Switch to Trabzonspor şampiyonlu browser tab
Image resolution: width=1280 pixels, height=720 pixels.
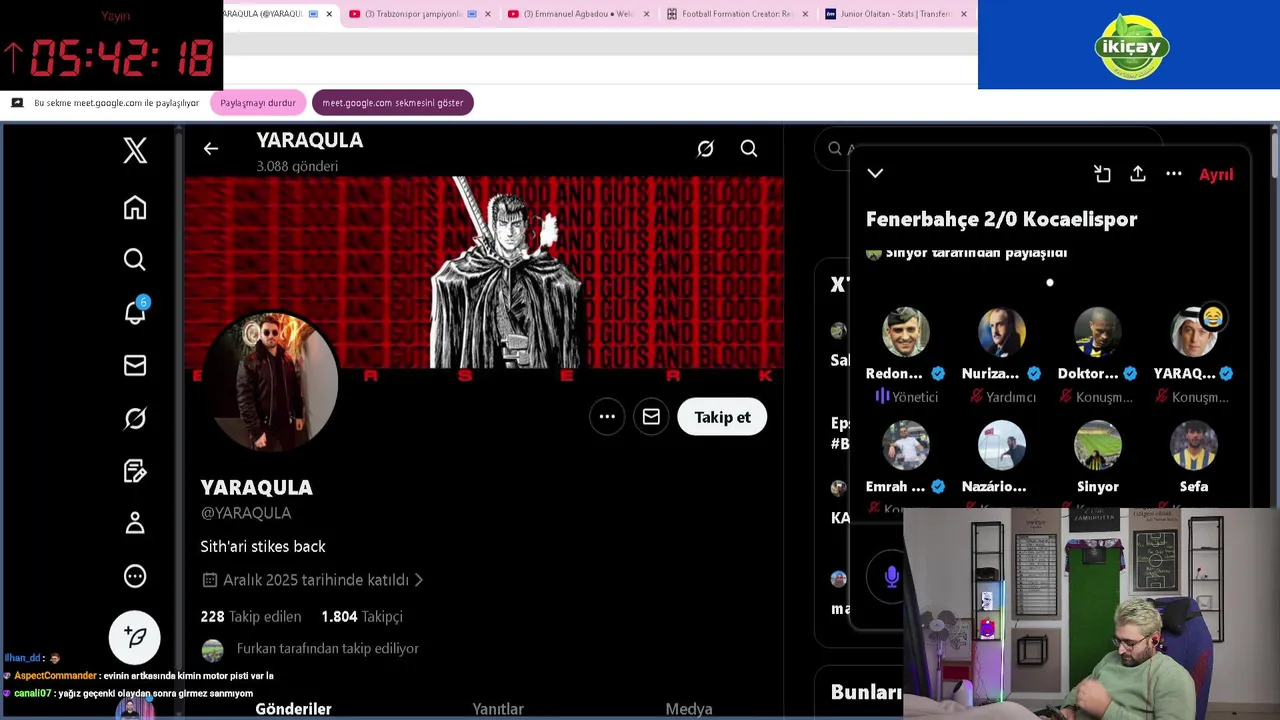419,14
